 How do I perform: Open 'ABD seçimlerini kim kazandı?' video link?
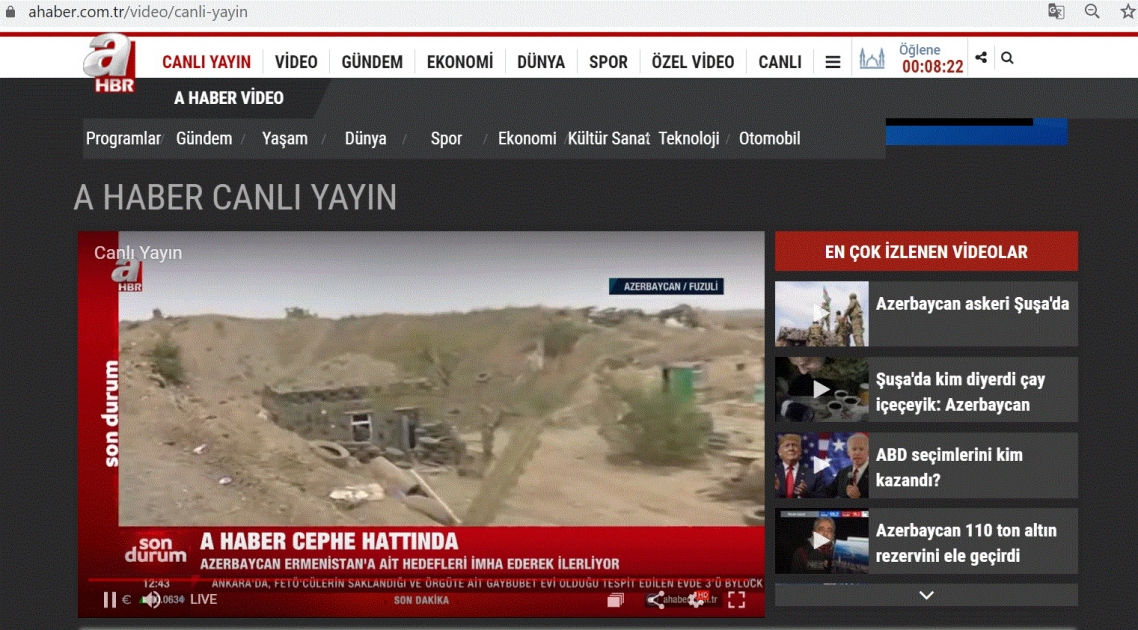tap(949, 467)
